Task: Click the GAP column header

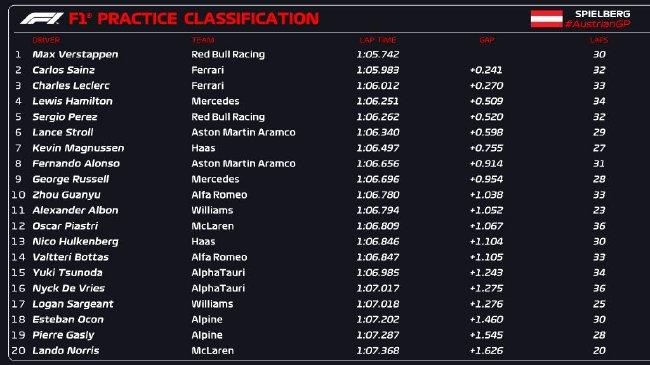Action: coord(487,40)
